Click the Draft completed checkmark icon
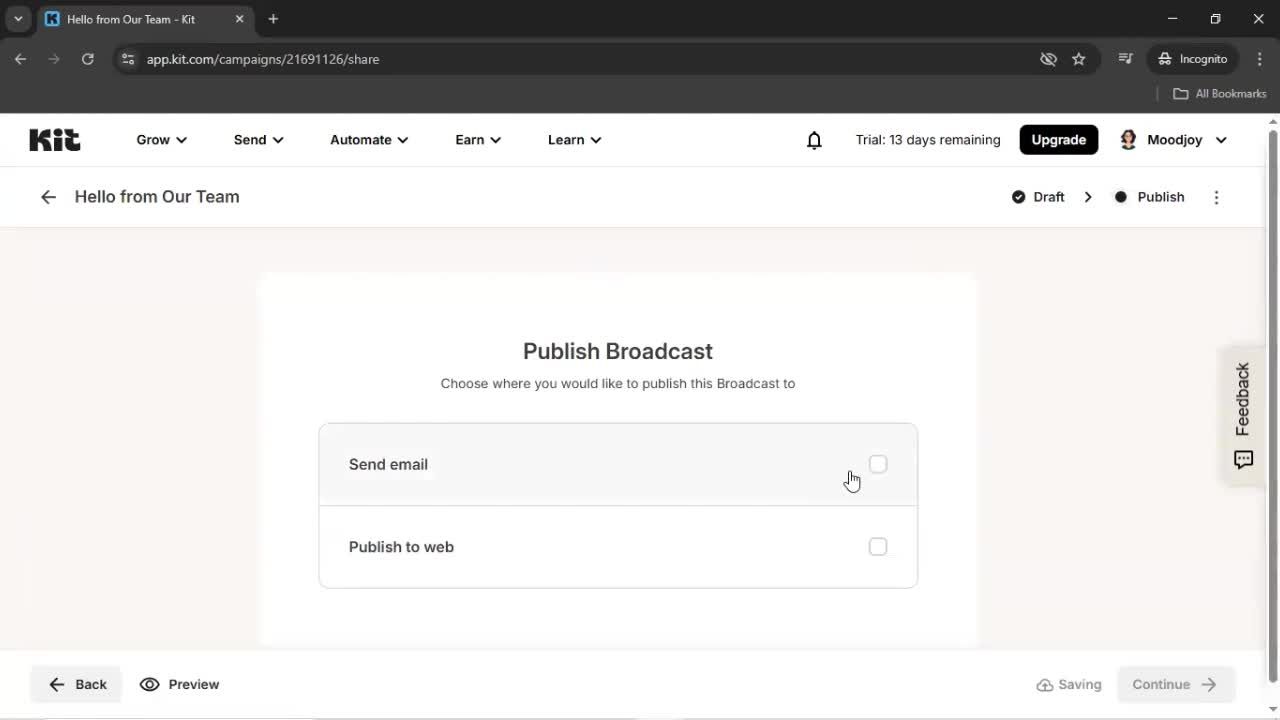 point(1017,197)
